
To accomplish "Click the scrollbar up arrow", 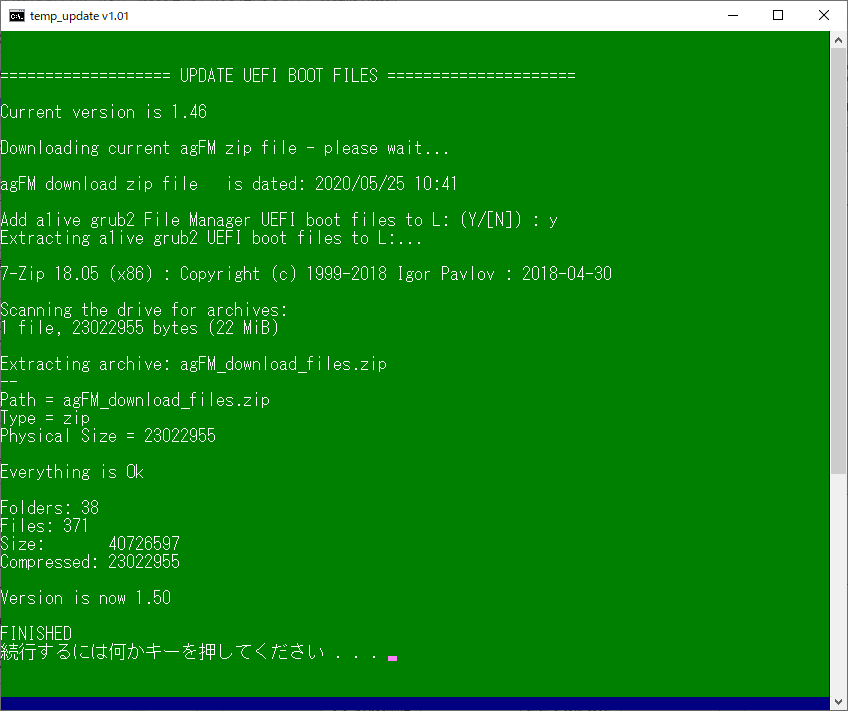I will click(x=838, y=40).
